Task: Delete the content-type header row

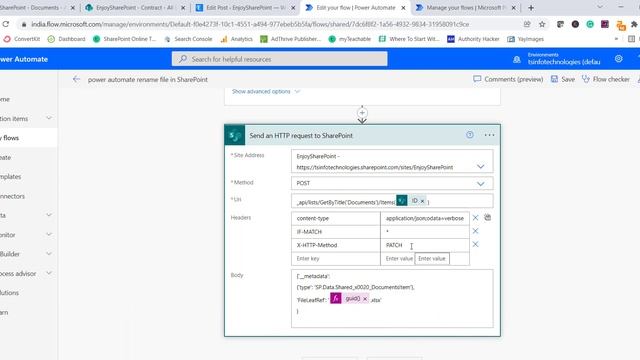Action: tap(475, 218)
